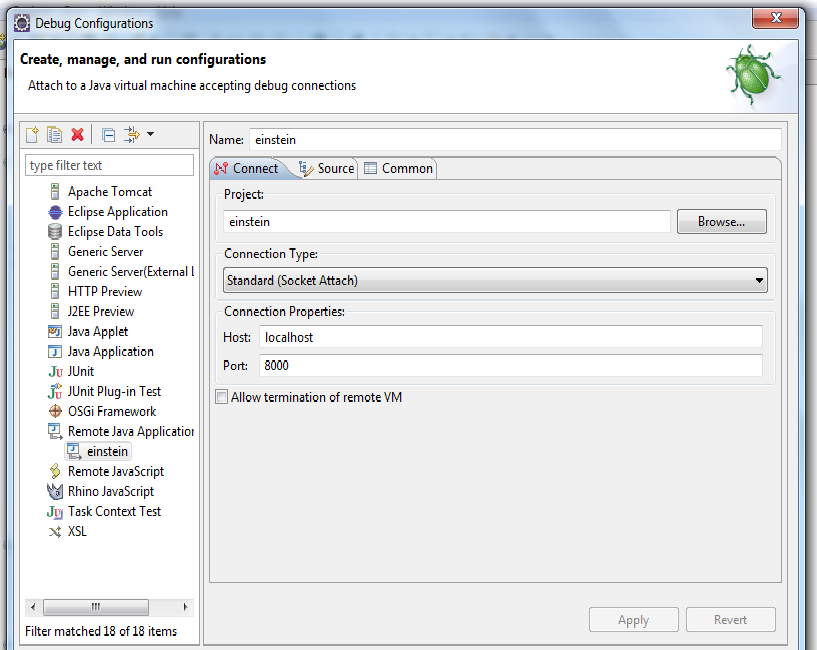This screenshot has width=817, height=650.
Task: Click the Eclipse Data Tools database icon
Action: click(x=55, y=231)
